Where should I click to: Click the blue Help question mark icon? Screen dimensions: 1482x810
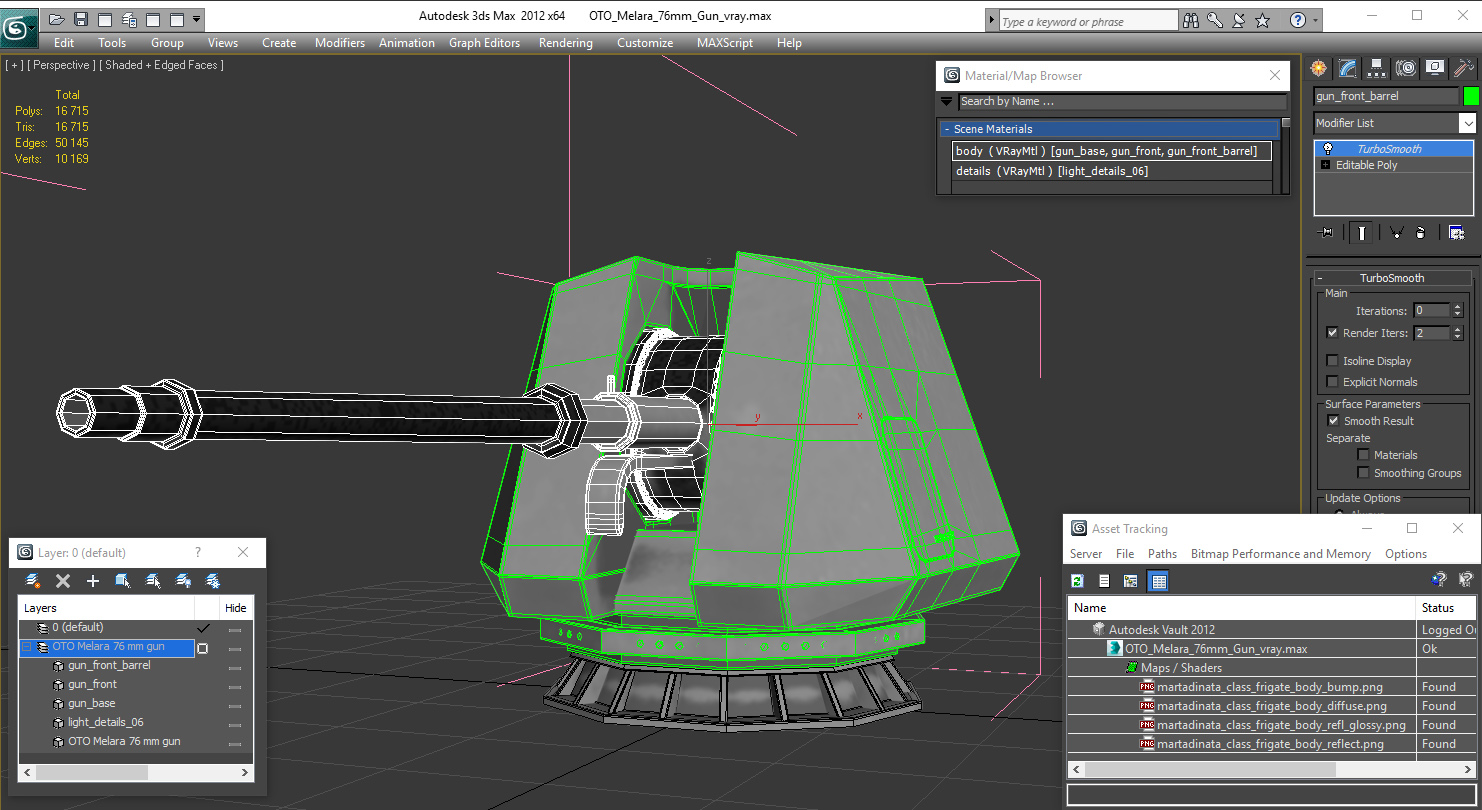(1297, 20)
